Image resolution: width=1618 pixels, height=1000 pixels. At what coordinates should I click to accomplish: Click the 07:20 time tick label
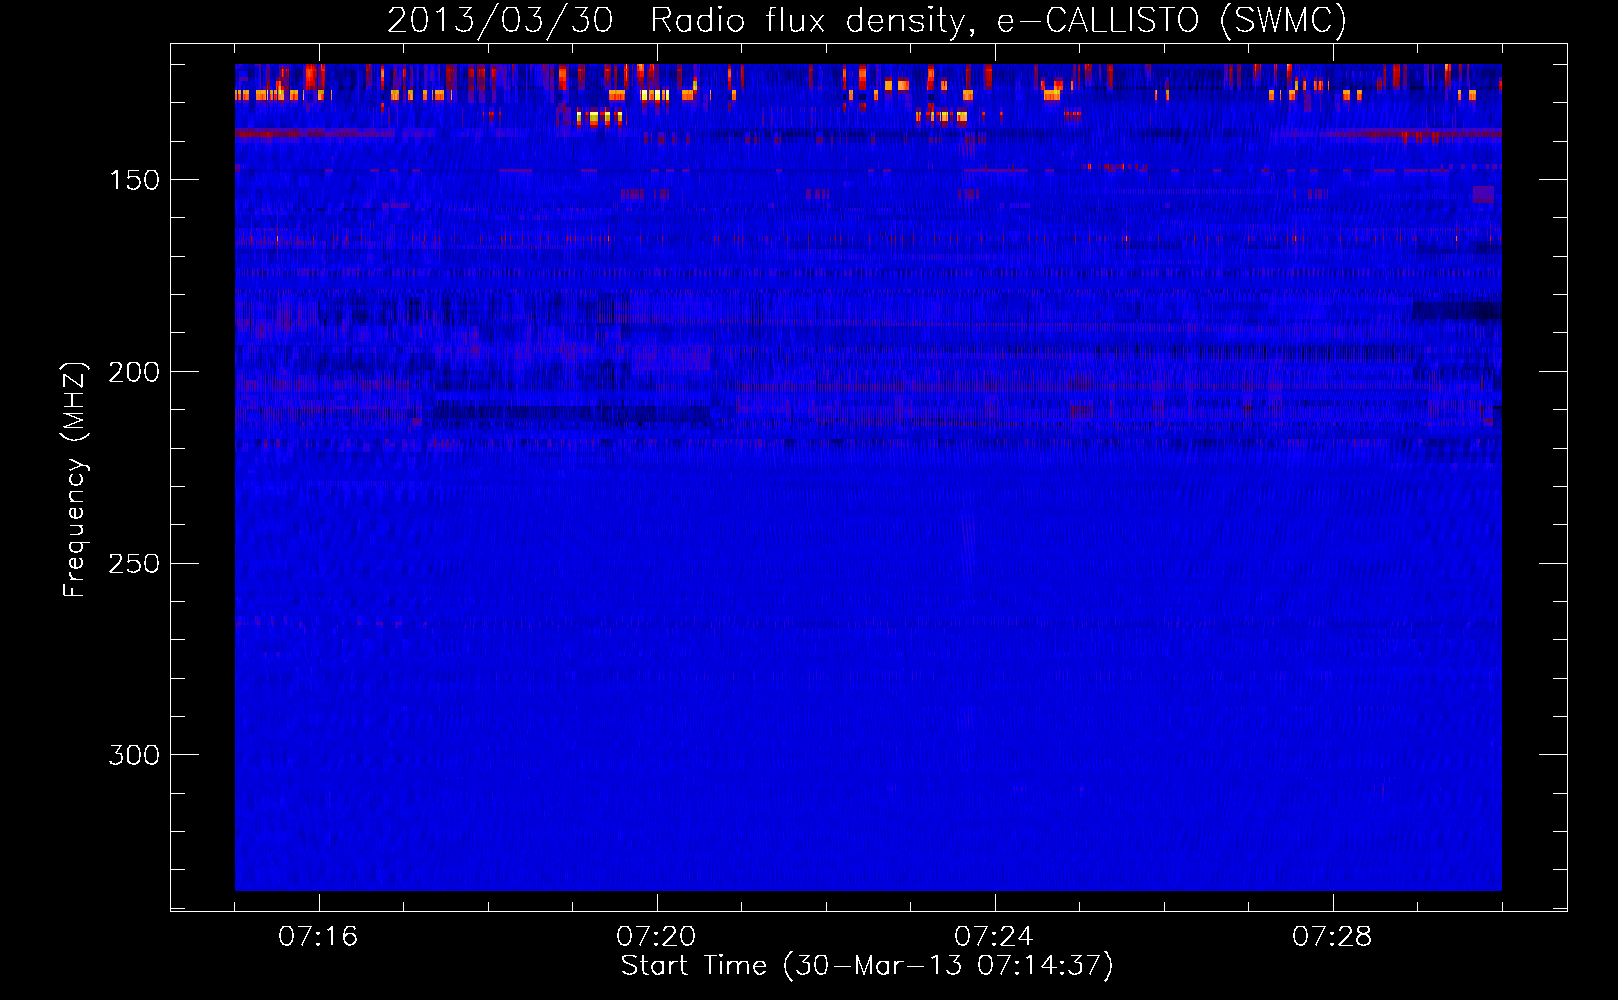pyautogui.click(x=656, y=937)
